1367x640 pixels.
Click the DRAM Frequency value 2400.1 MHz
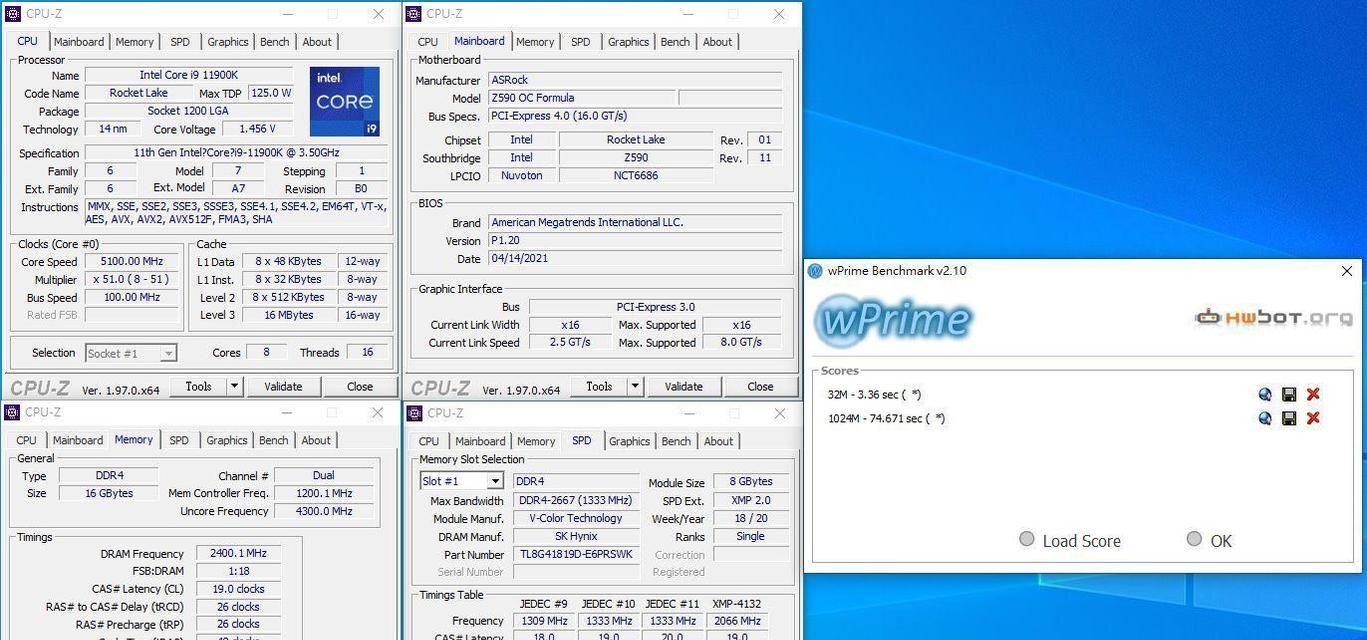click(239, 553)
